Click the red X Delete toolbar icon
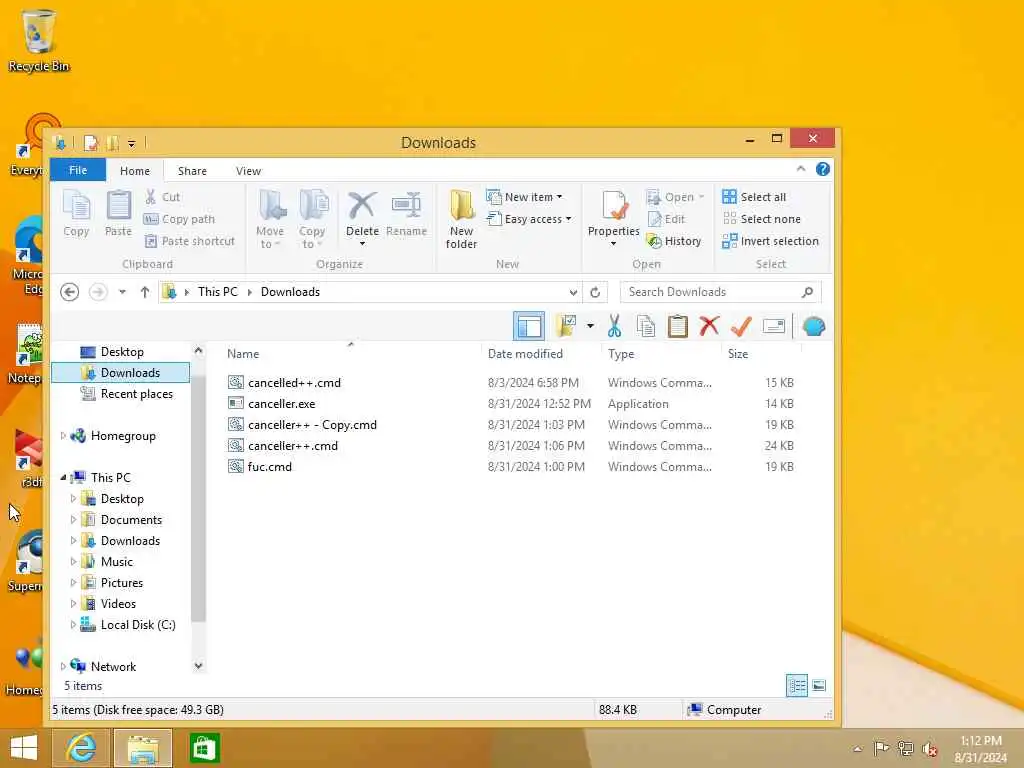 pyautogui.click(x=709, y=326)
